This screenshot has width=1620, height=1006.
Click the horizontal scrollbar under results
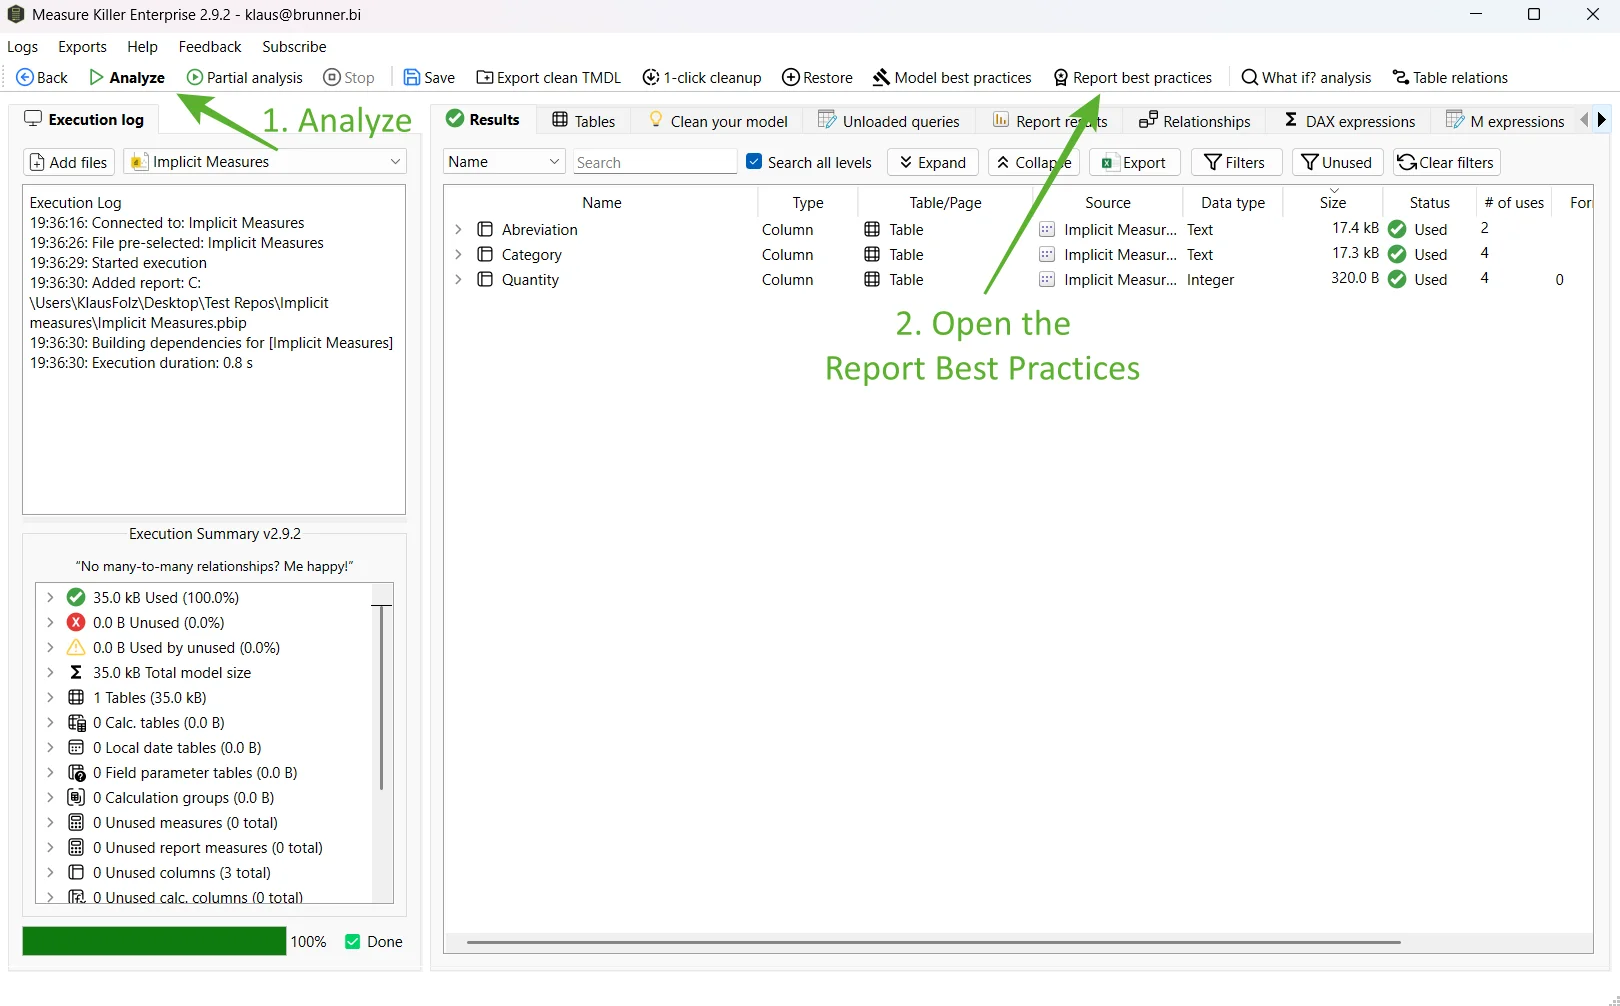[x=933, y=942]
